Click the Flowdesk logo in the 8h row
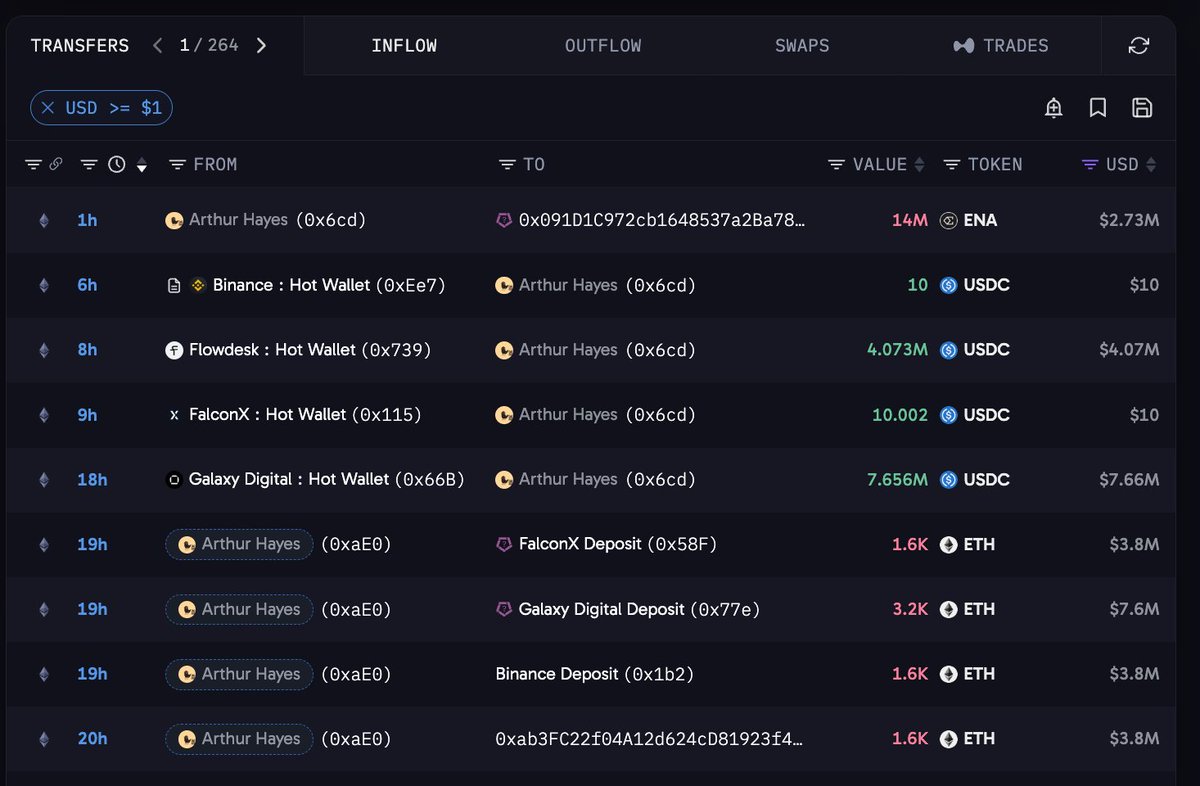The height and width of the screenshot is (786, 1200). point(174,350)
